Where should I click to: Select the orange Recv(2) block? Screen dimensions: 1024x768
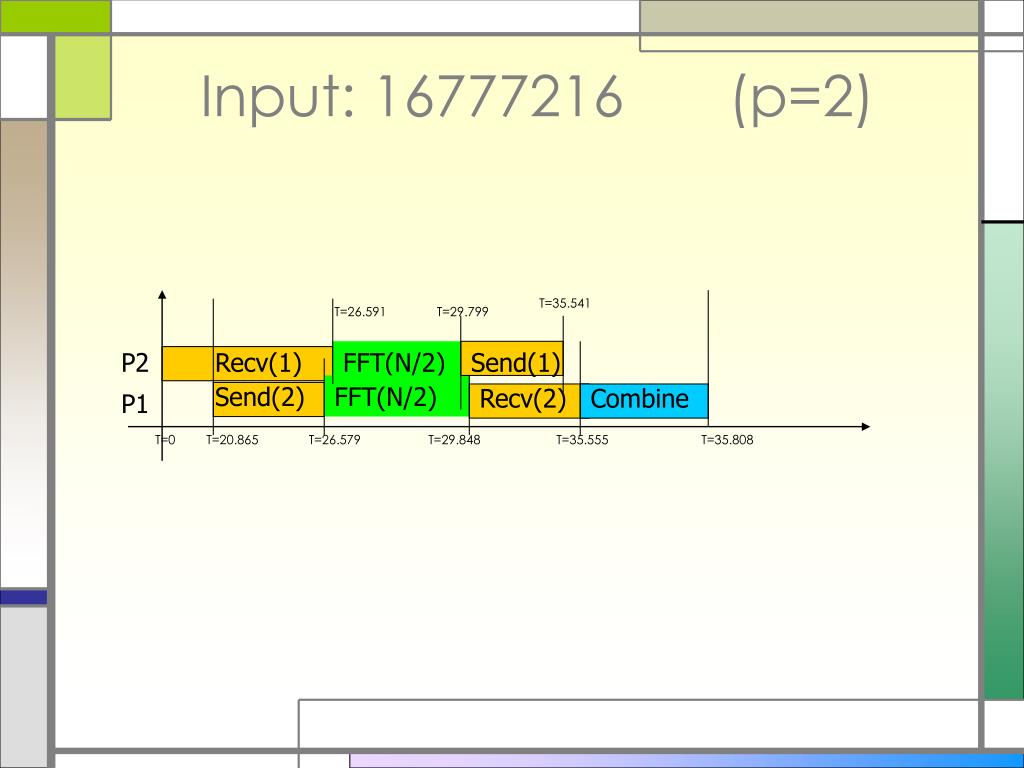tap(524, 400)
